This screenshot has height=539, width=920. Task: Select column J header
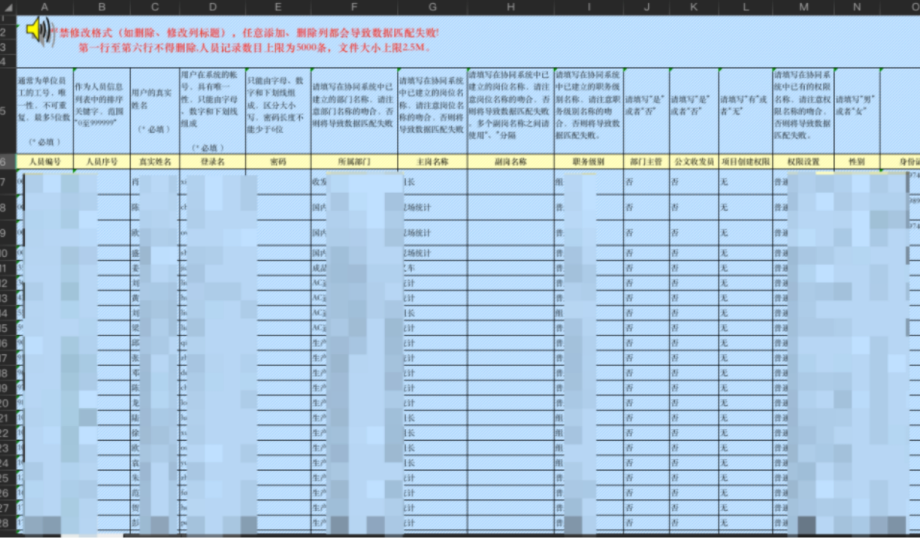point(646,7)
